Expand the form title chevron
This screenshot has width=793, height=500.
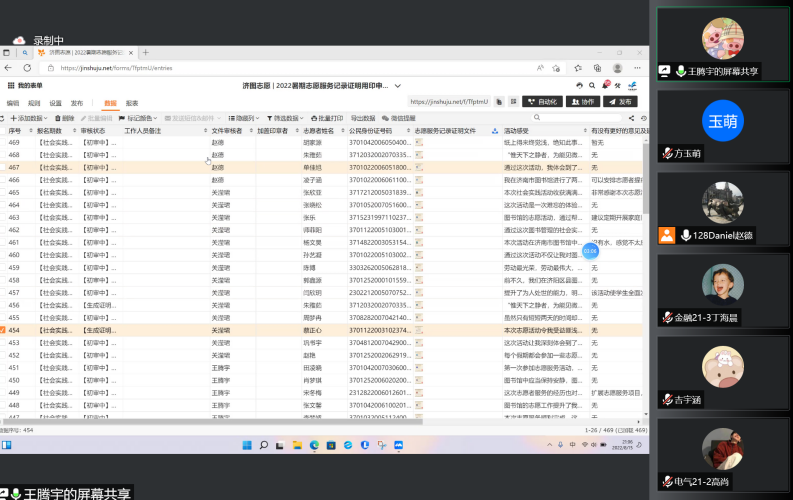397,87
